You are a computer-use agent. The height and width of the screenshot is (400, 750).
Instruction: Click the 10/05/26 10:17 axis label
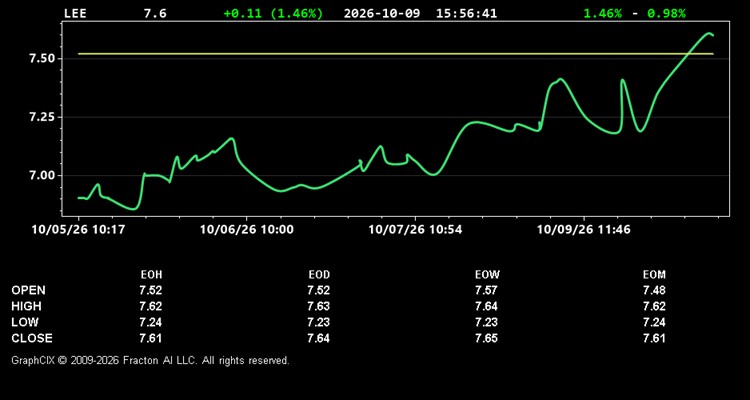78,230
